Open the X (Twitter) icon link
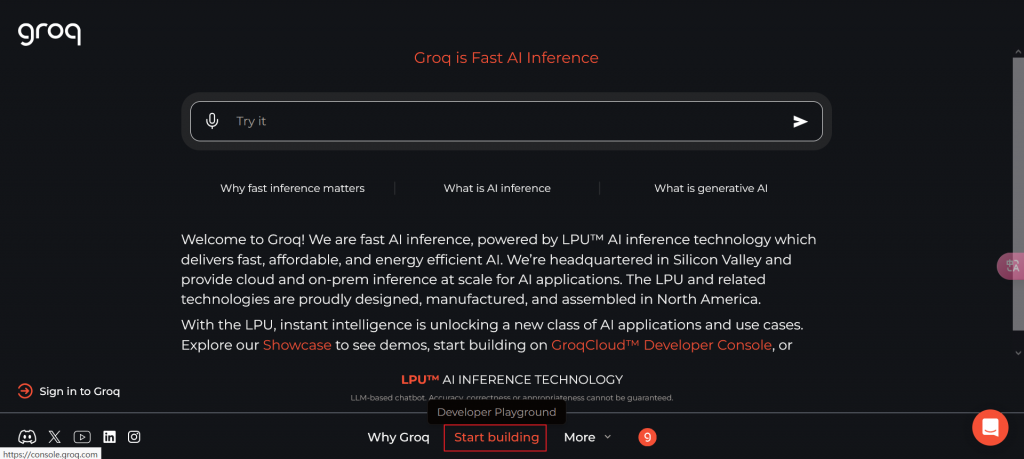Viewport: 1024px width, 459px height. (x=55, y=437)
